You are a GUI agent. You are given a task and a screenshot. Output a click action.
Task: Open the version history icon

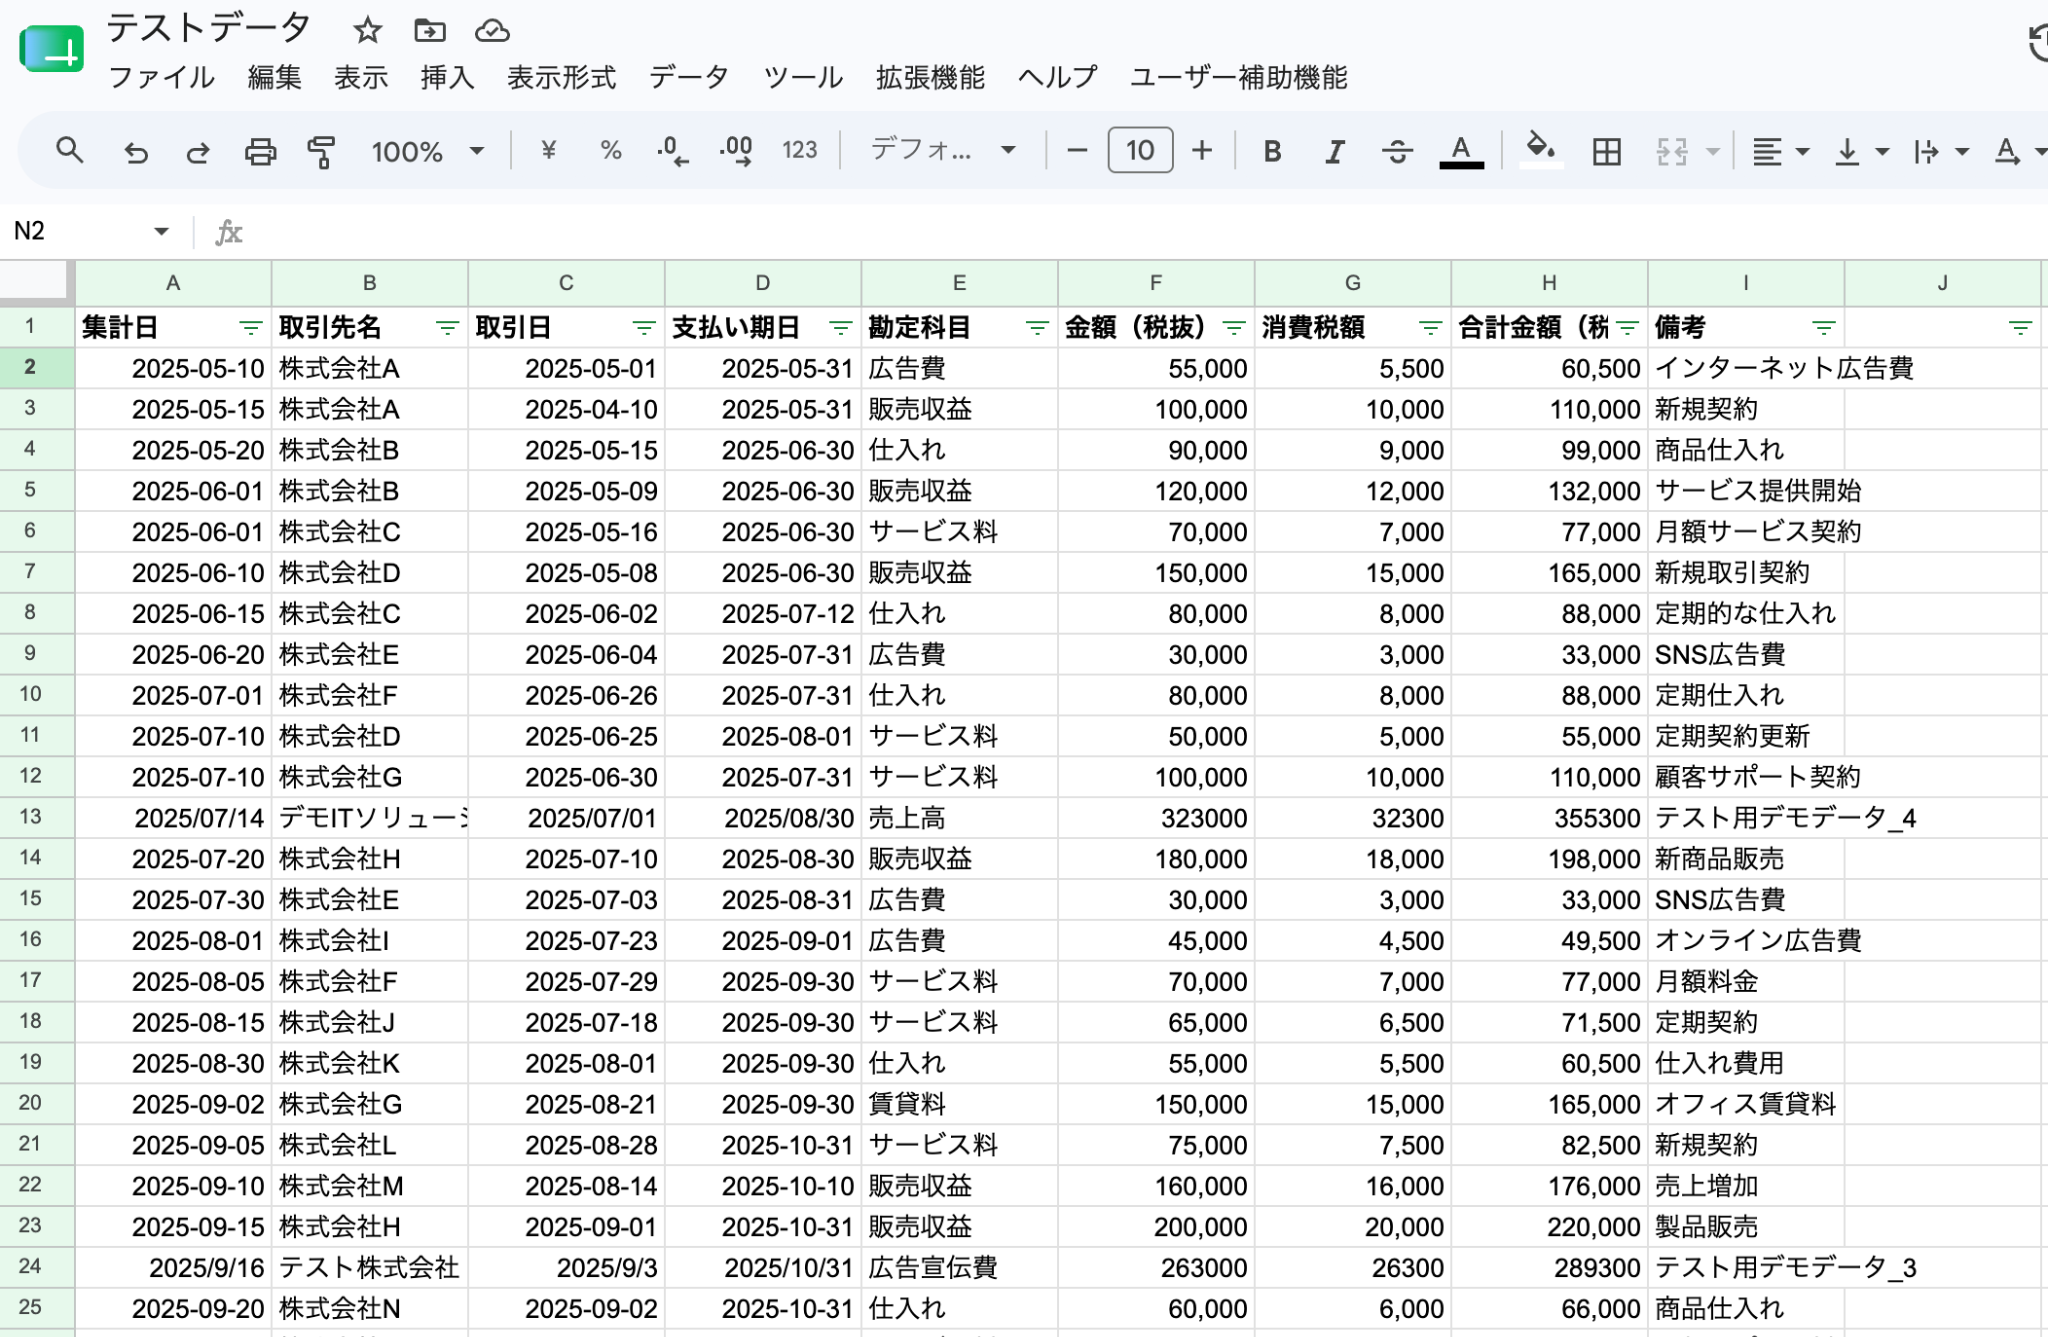coord(2038,45)
